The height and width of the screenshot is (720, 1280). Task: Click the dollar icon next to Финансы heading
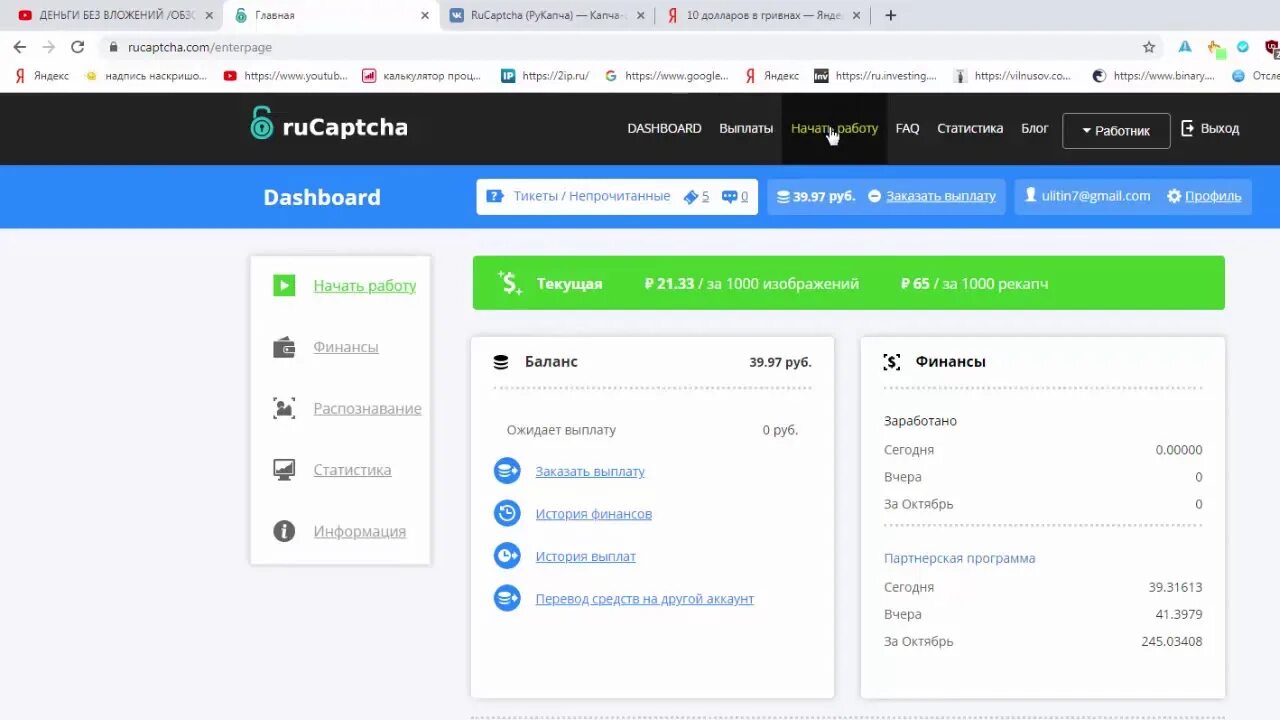pyautogui.click(x=892, y=362)
